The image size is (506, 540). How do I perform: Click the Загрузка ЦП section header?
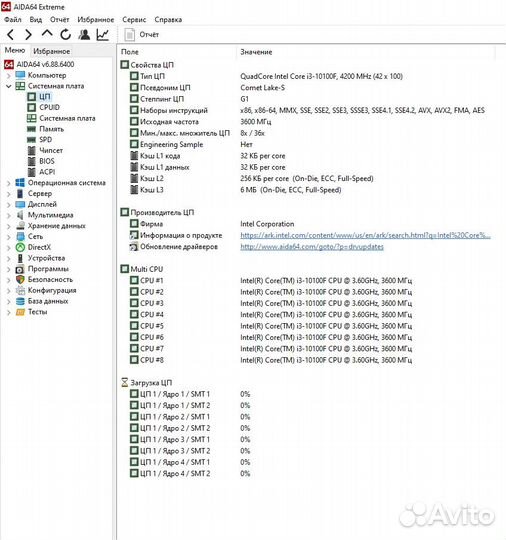click(146, 383)
